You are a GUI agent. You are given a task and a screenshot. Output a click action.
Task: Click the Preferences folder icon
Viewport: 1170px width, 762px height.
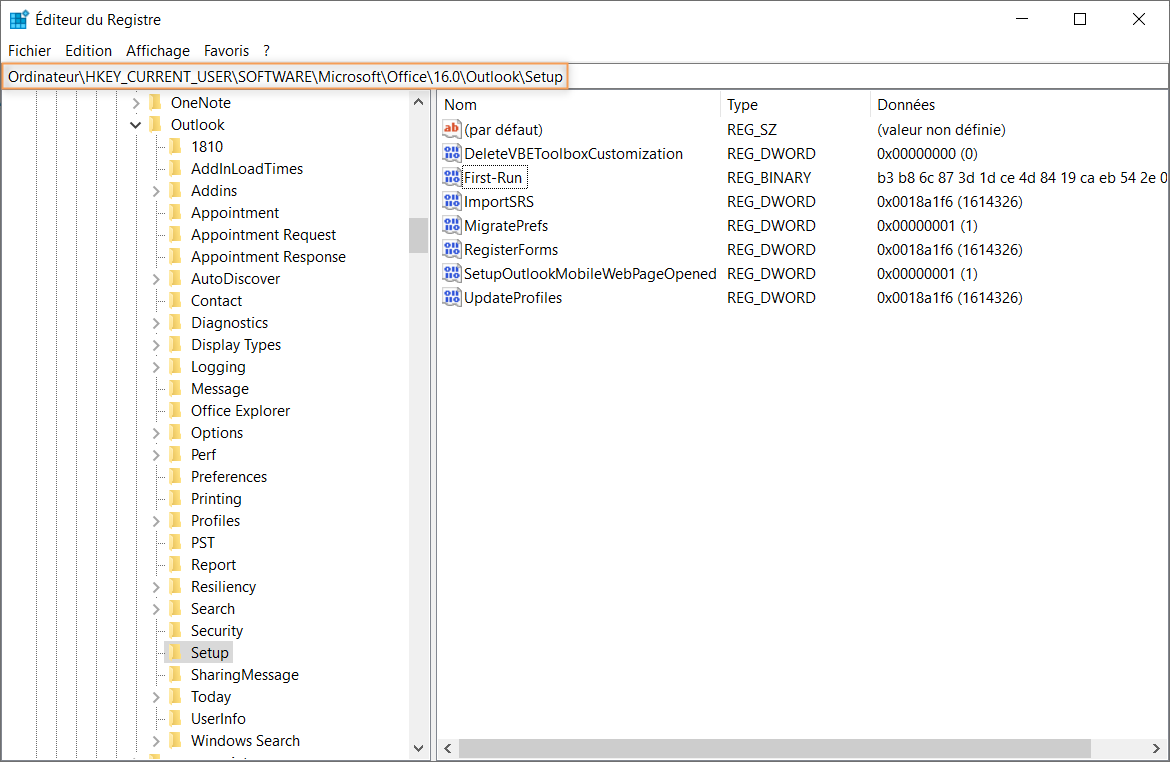[175, 476]
